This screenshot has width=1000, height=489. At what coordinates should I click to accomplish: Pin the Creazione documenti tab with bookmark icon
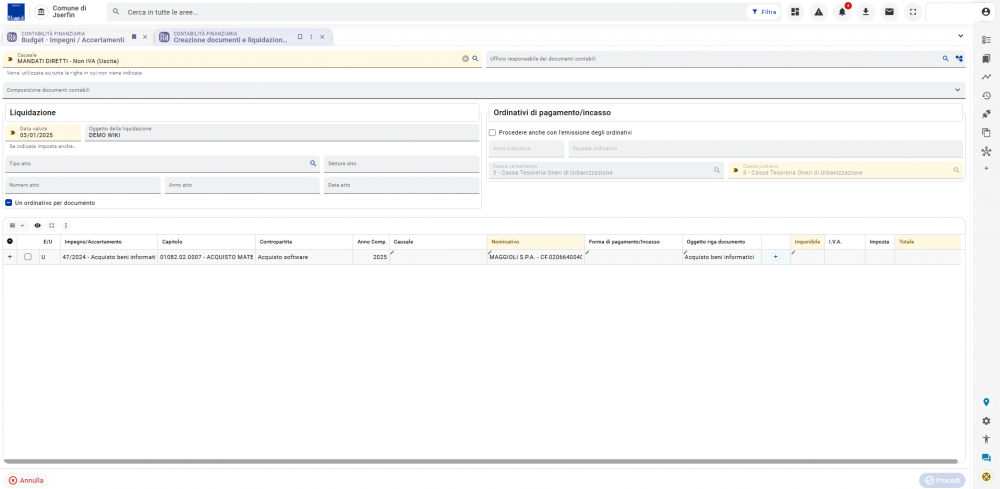click(x=300, y=37)
